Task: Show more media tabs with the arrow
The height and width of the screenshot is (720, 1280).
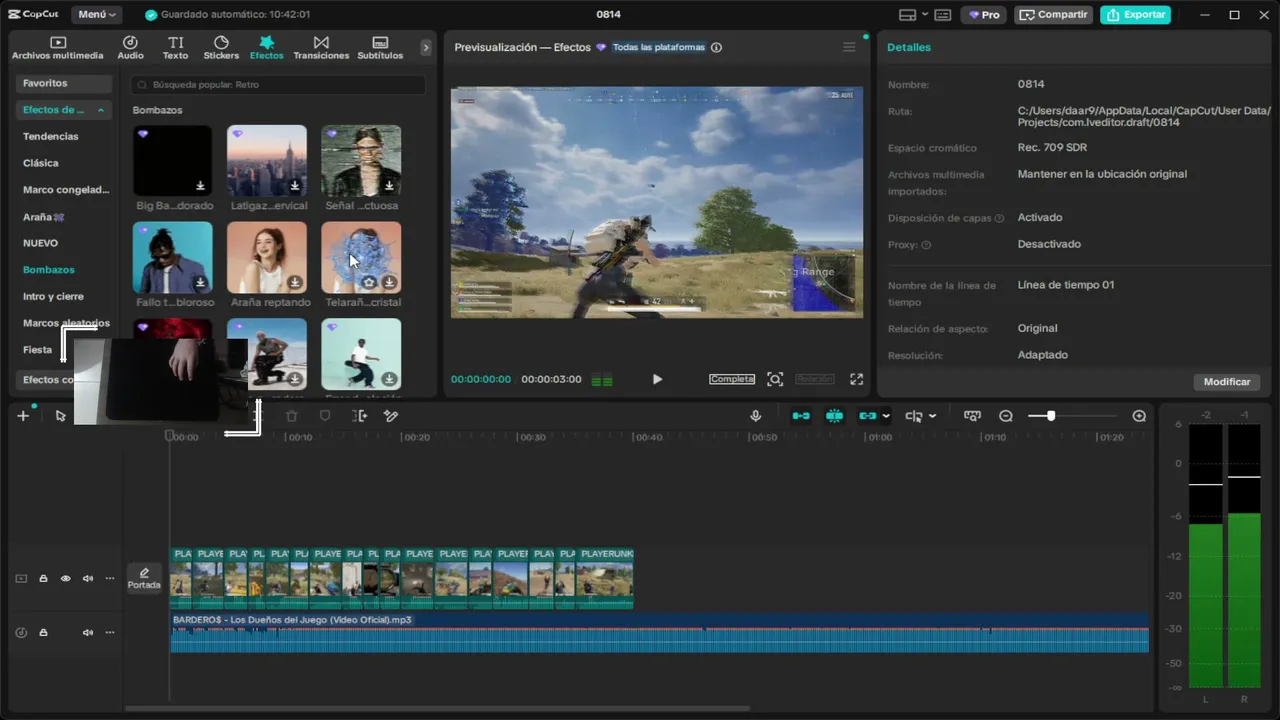Action: coord(426,47)
